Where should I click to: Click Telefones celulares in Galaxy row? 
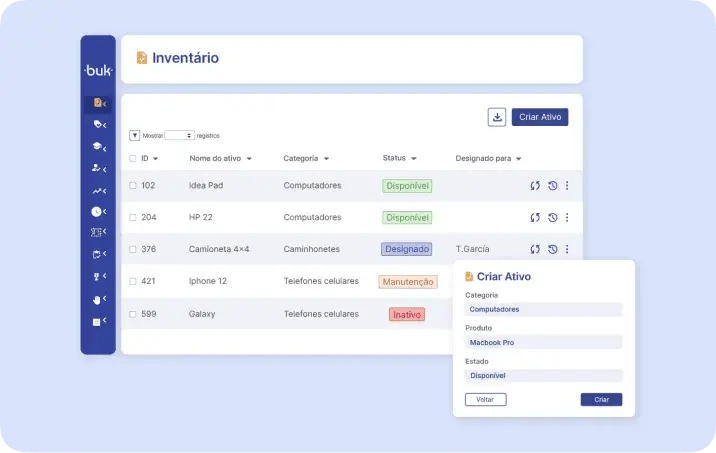pos(321,314)
